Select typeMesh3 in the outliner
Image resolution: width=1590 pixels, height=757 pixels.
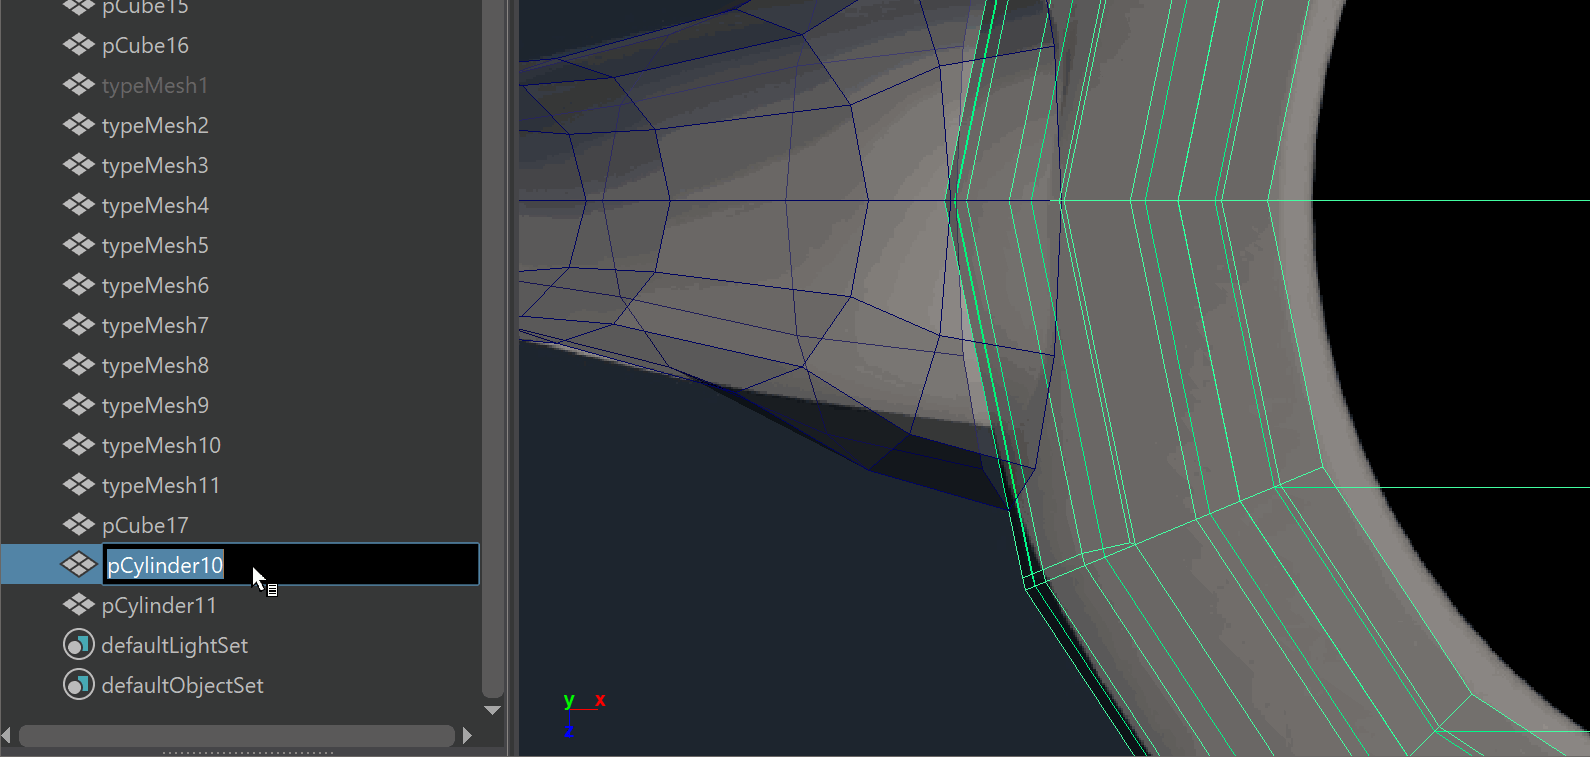(155, 165)
